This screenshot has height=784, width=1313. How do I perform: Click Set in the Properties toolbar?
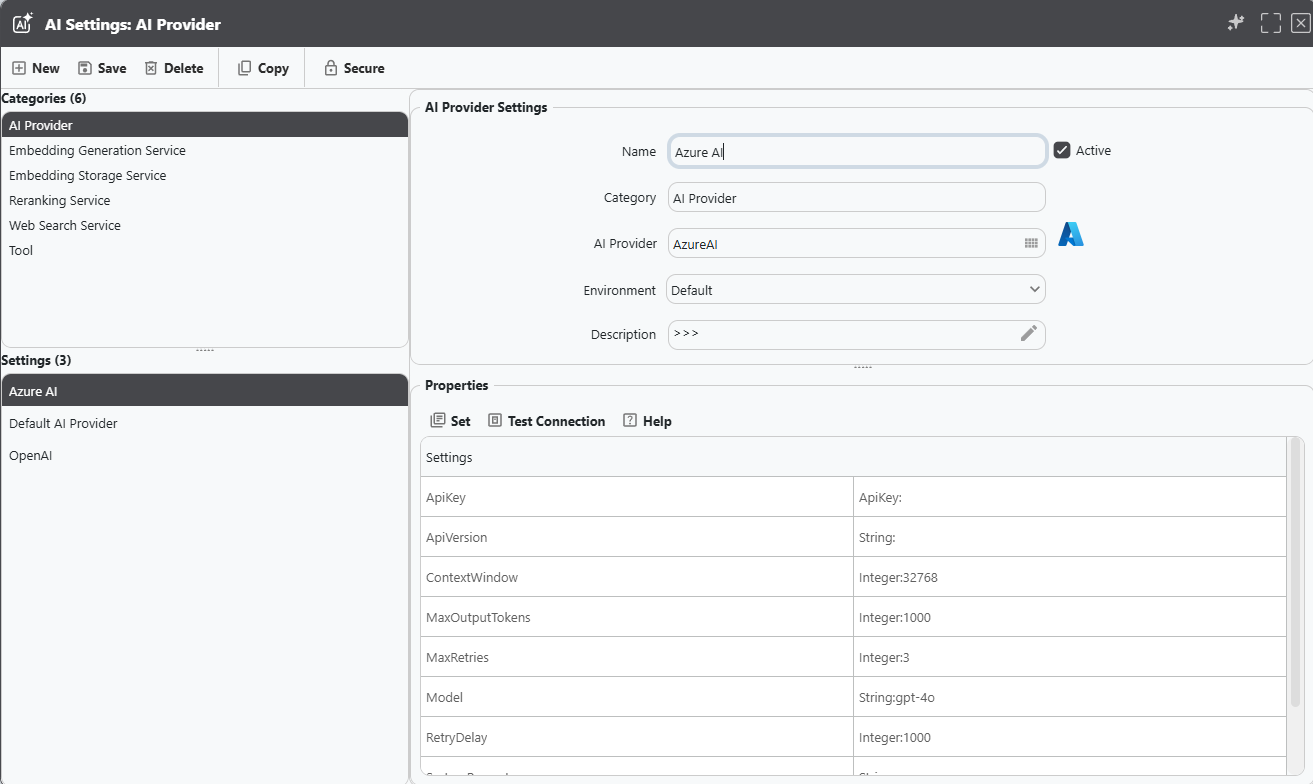point(450,421)
